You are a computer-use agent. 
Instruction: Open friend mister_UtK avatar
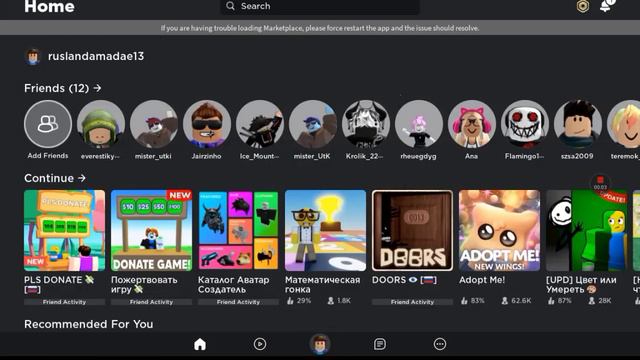(x=313, y=124)
